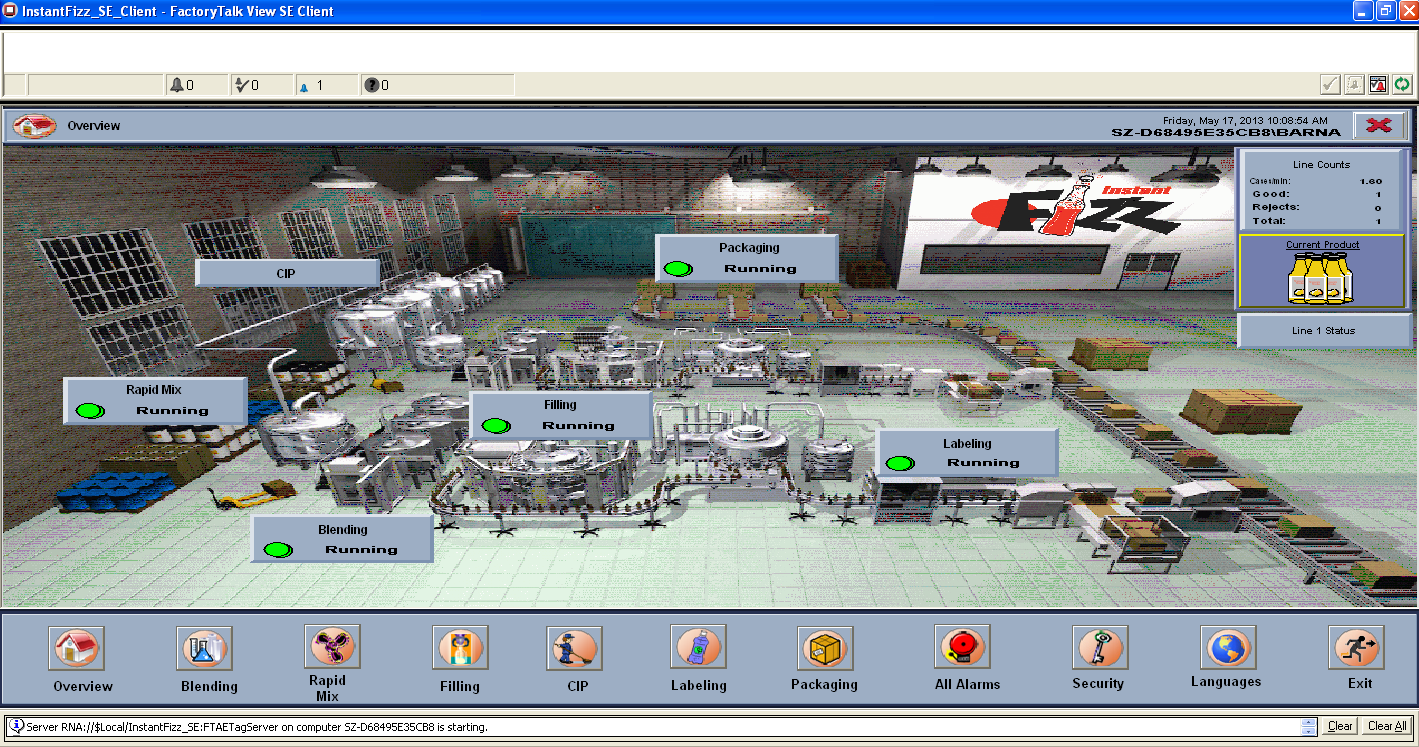Click the Clear All button

1387,726
